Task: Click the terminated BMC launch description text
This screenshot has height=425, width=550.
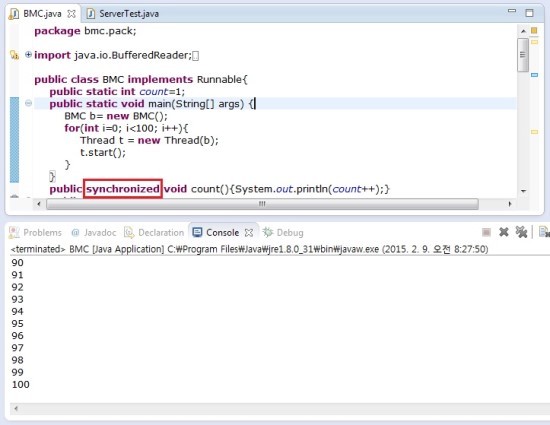Action: click(249, 249)
